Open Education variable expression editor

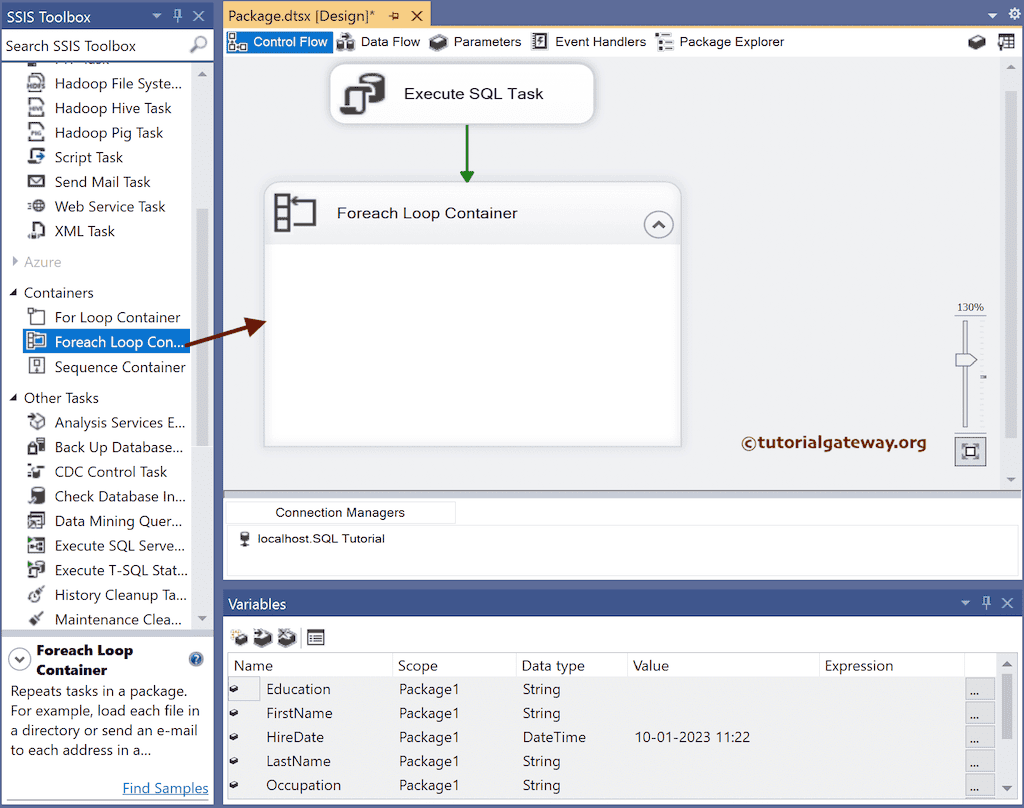[979, 689]
